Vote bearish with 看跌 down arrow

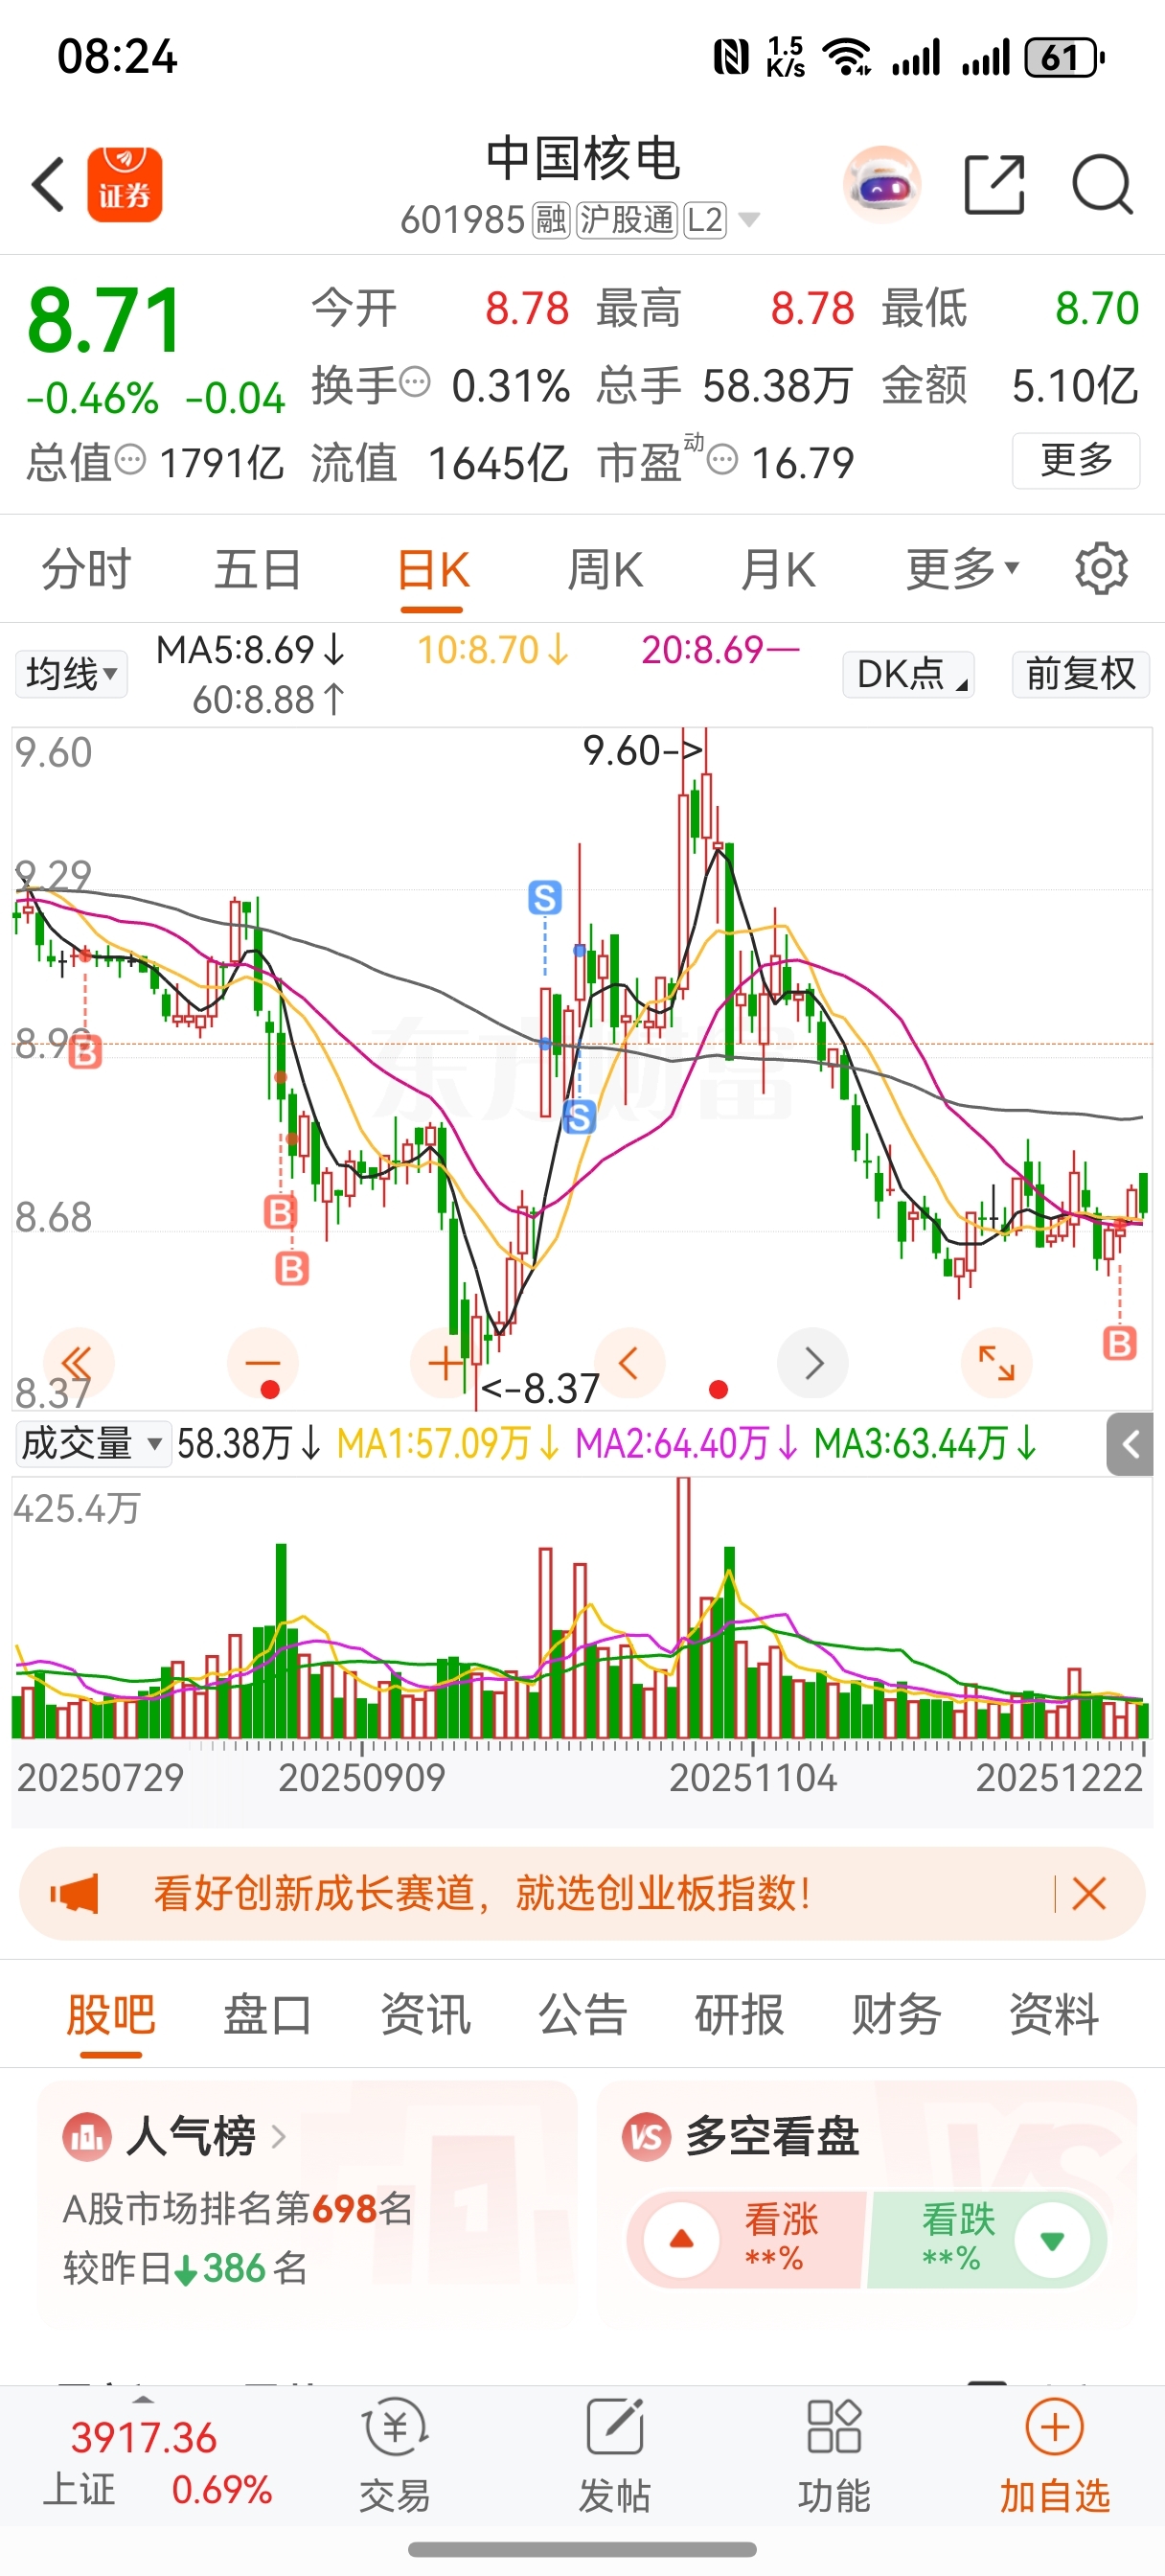tap(1052, 2239)
